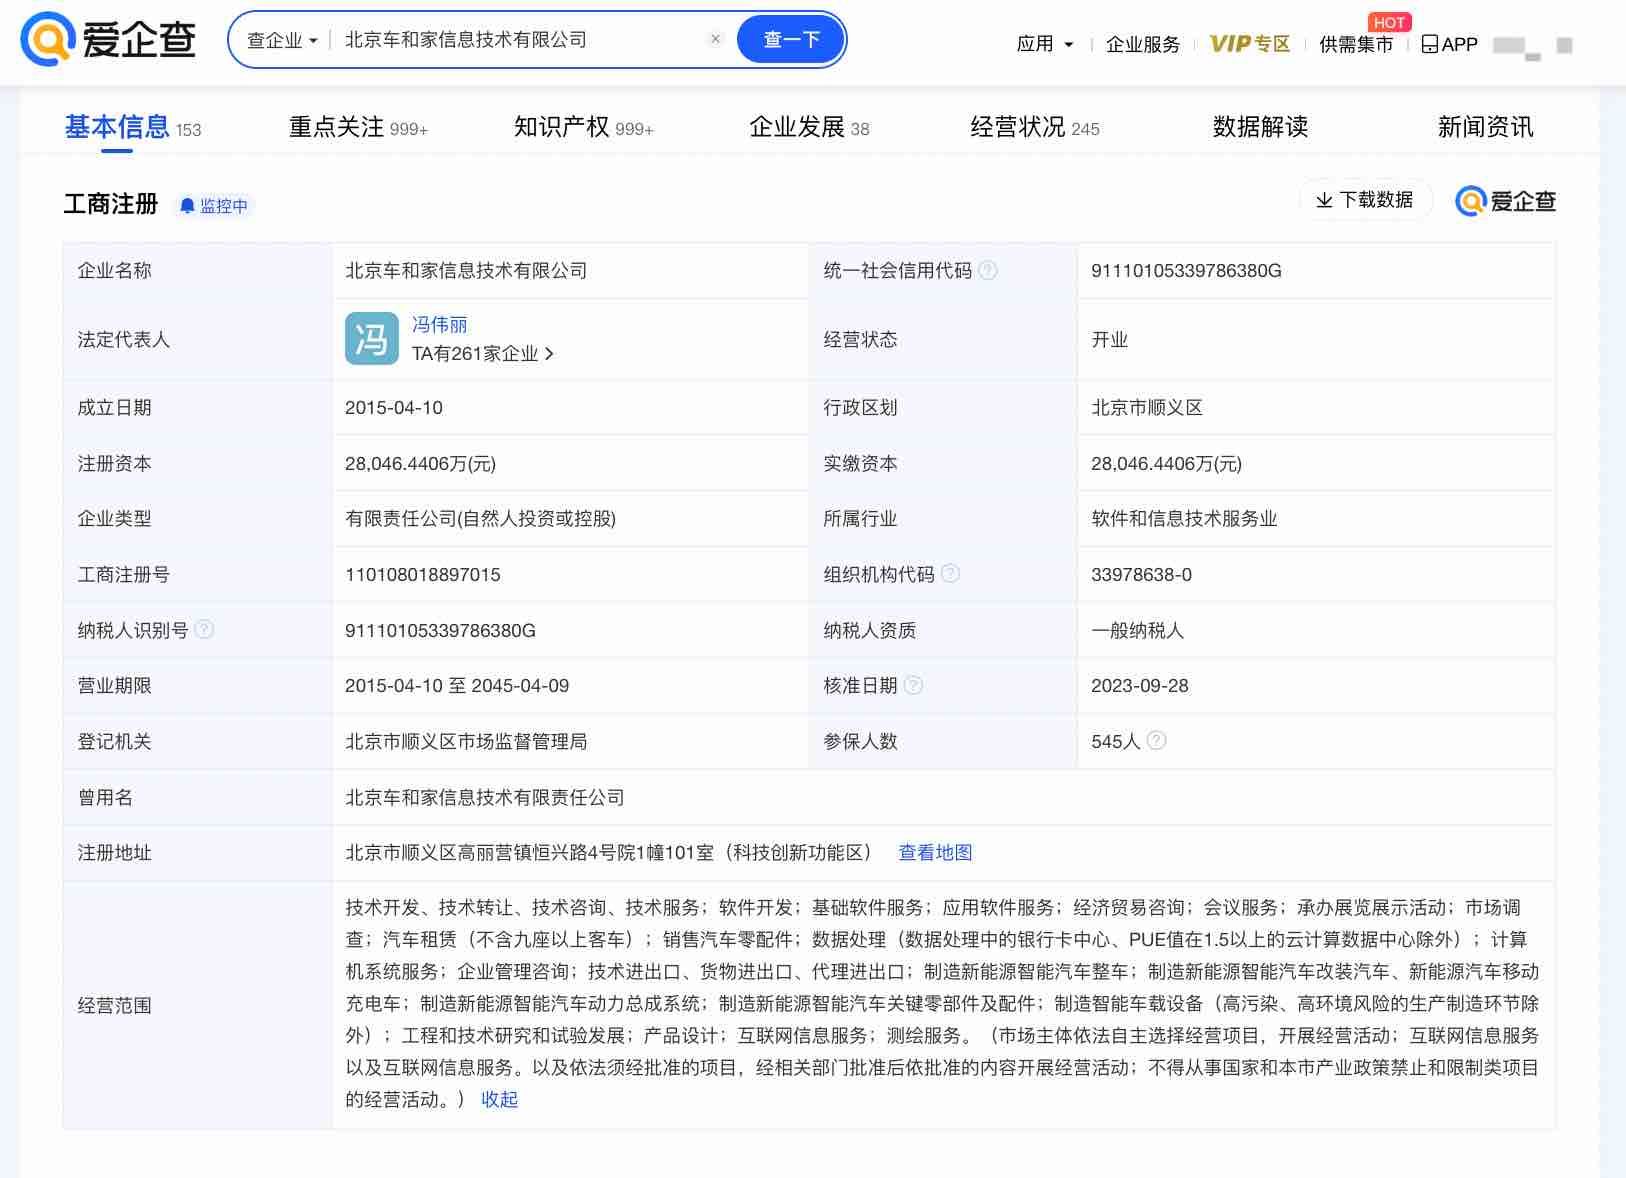Screen dimensions: 1626x1178
Task: Toggle the 监控中 bell monitoring badge
Action: coord(213,206)
